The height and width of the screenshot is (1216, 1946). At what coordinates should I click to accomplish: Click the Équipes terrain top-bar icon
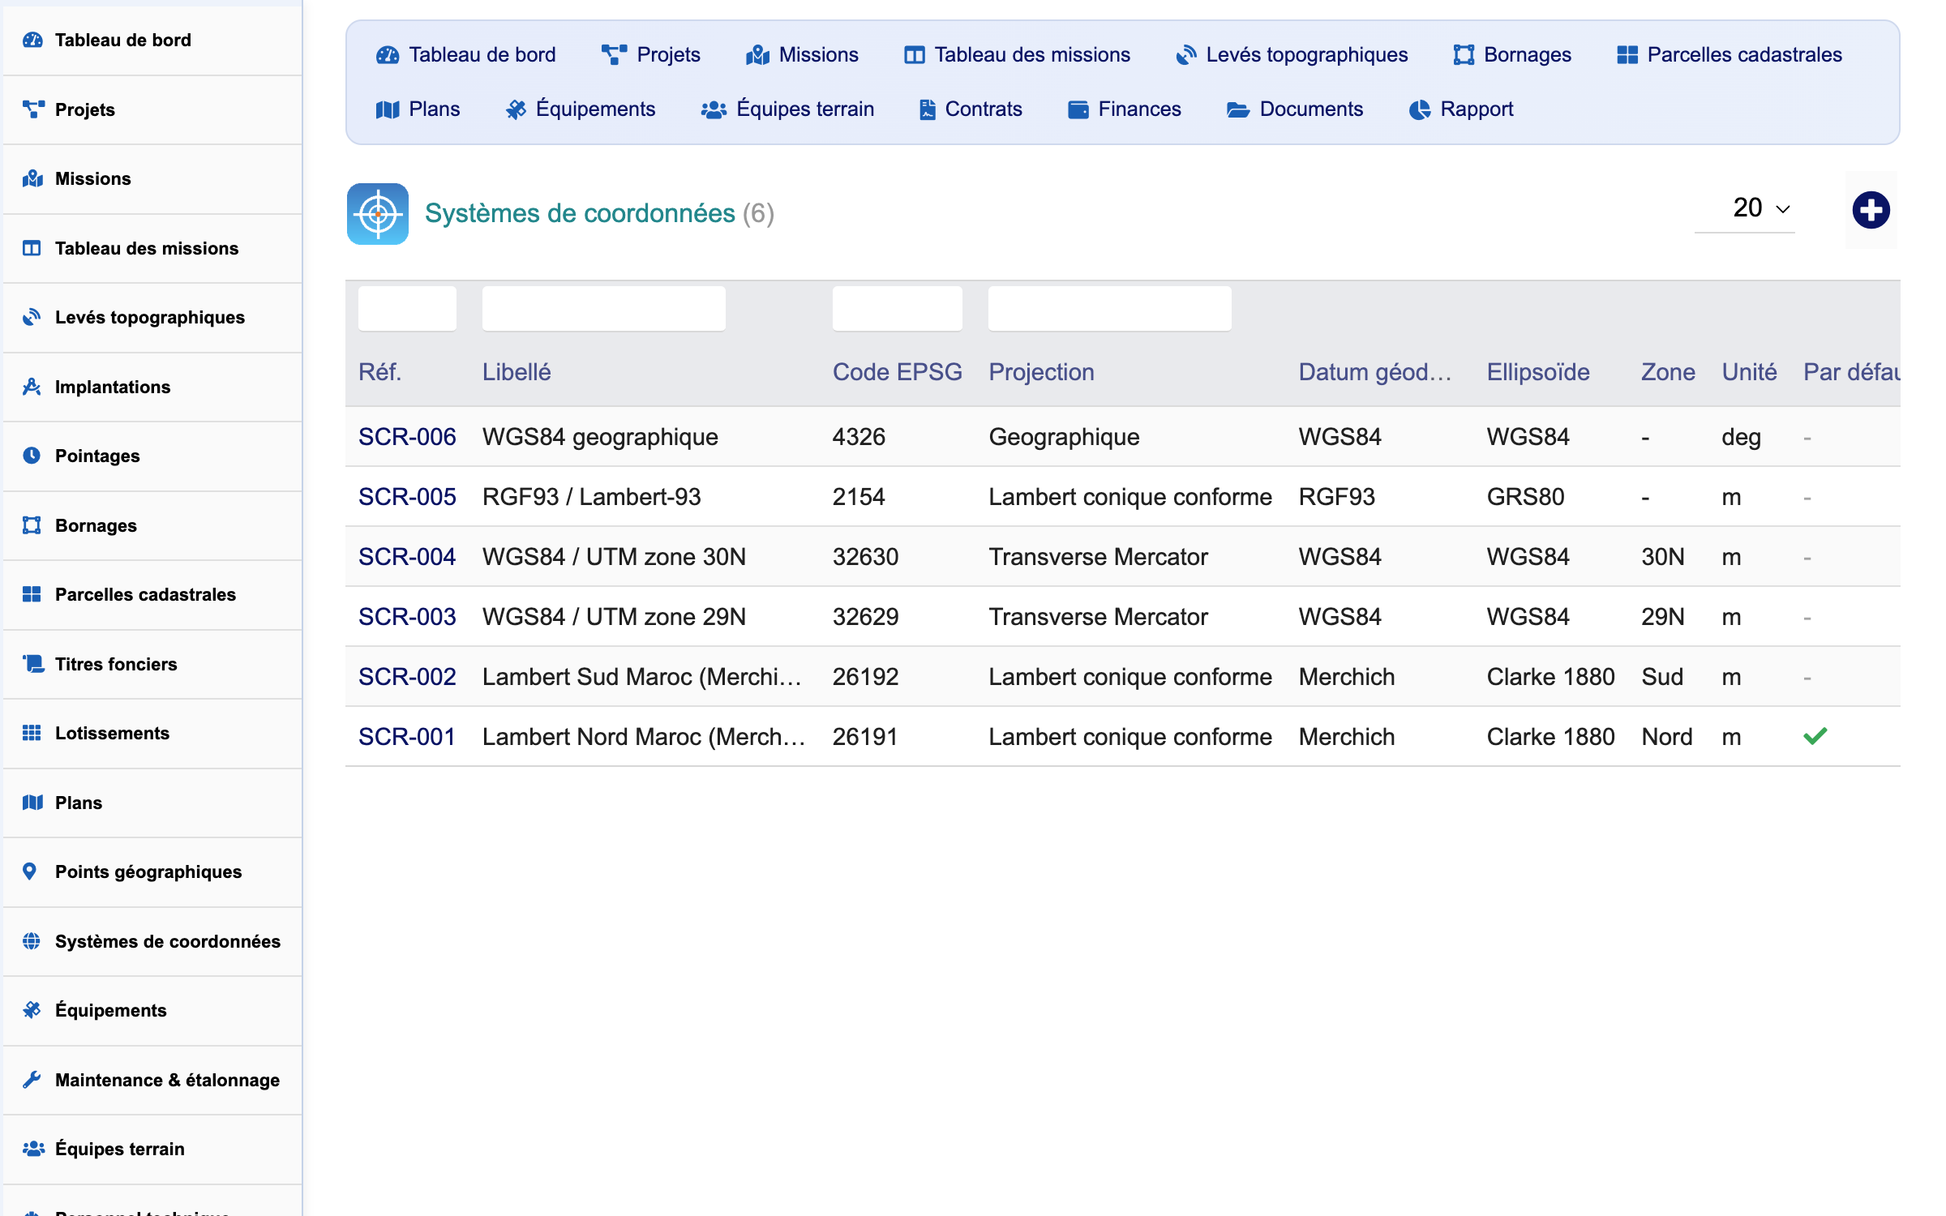(x=713, y=109)
